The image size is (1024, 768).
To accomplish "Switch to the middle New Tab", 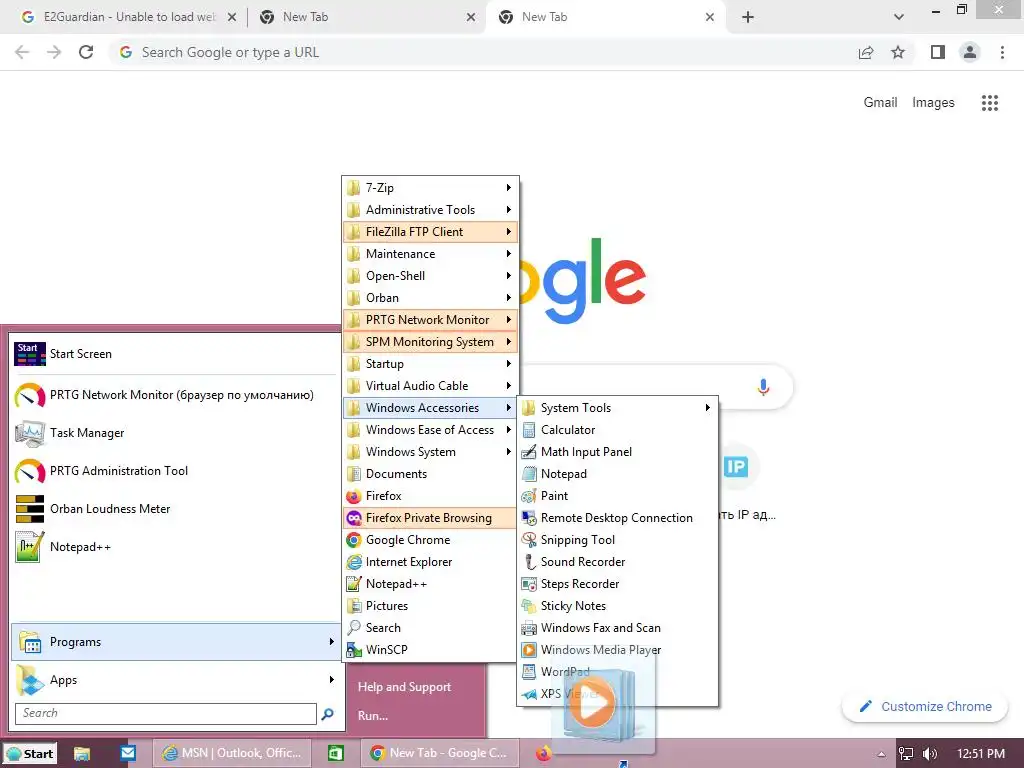I will (366, 17).
